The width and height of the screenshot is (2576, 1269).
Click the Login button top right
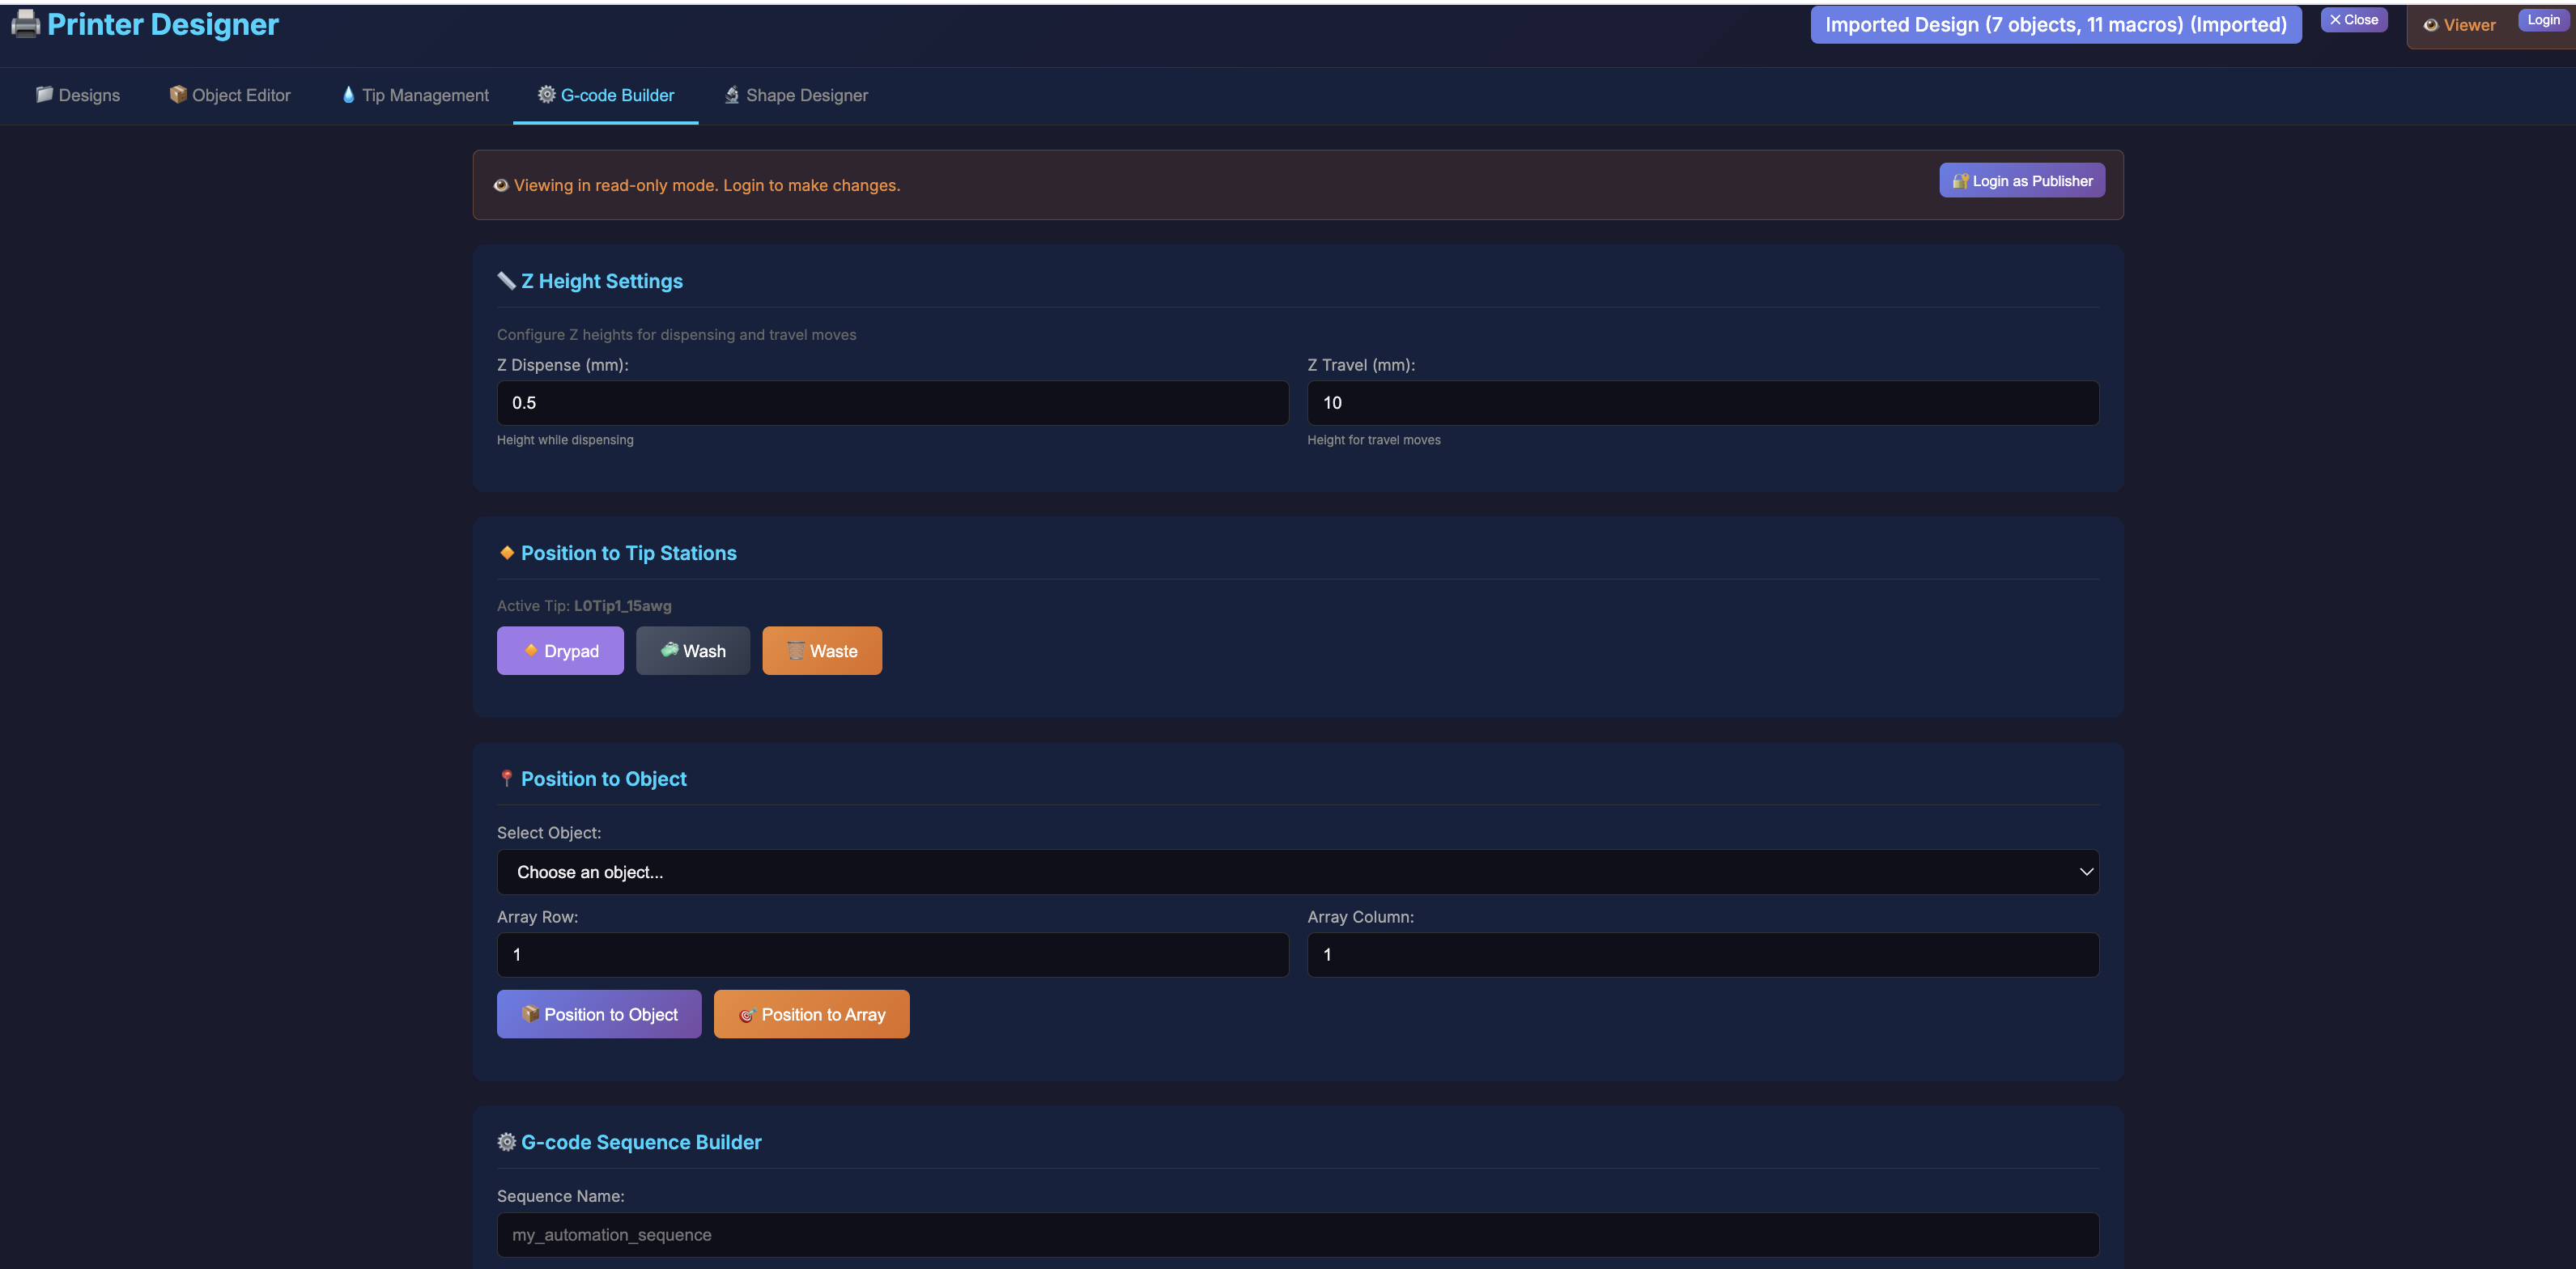point(2542,20)
